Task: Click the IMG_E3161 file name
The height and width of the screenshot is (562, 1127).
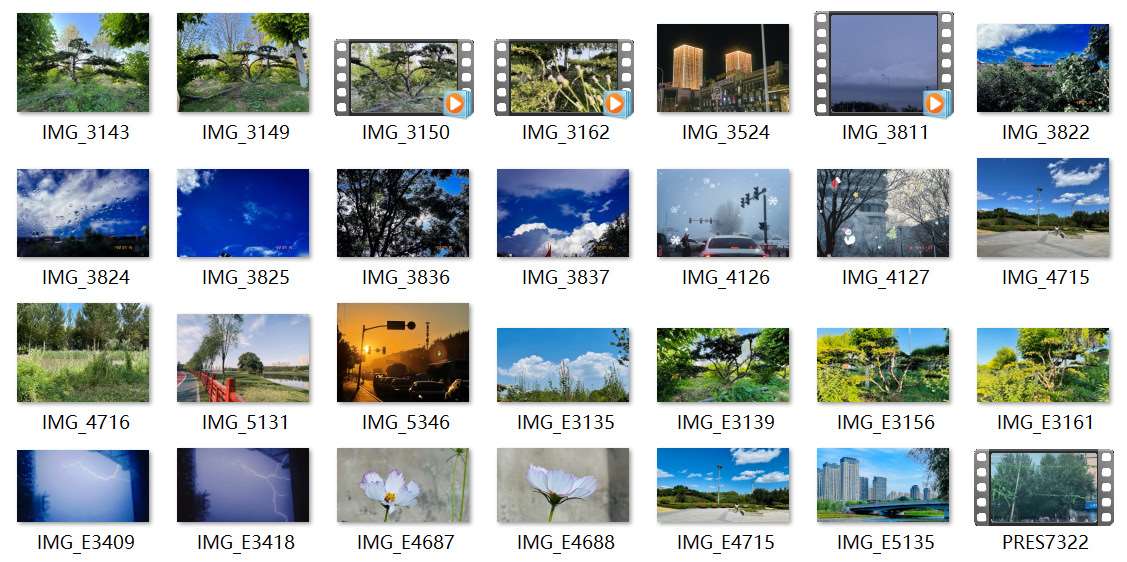Action: [1046, 422]
